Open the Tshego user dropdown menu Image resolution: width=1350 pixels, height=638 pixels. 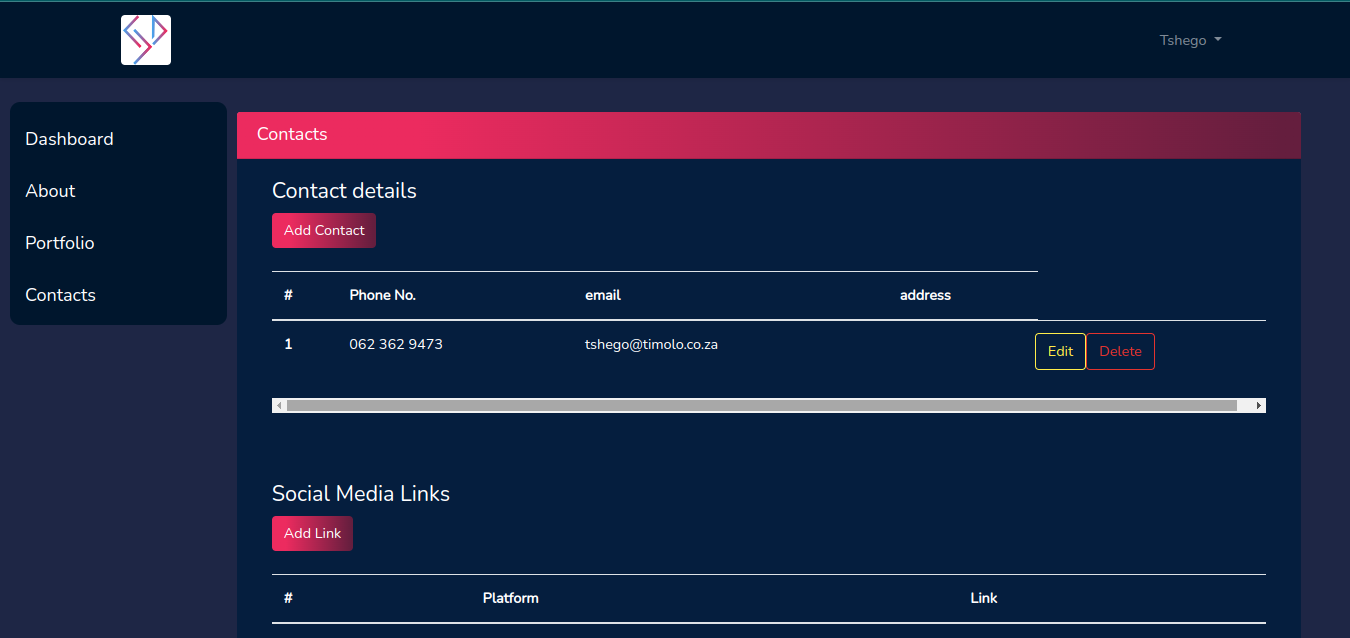1190,41
